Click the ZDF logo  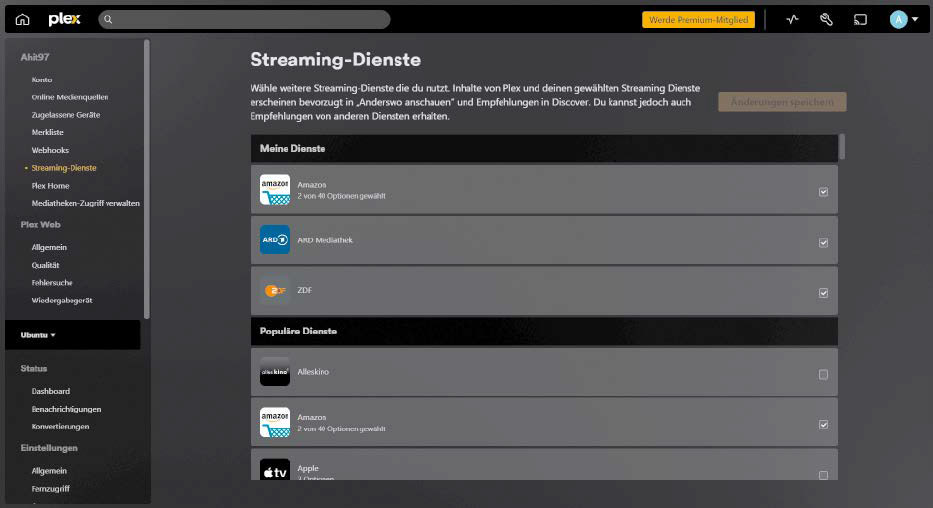(275, 290)
